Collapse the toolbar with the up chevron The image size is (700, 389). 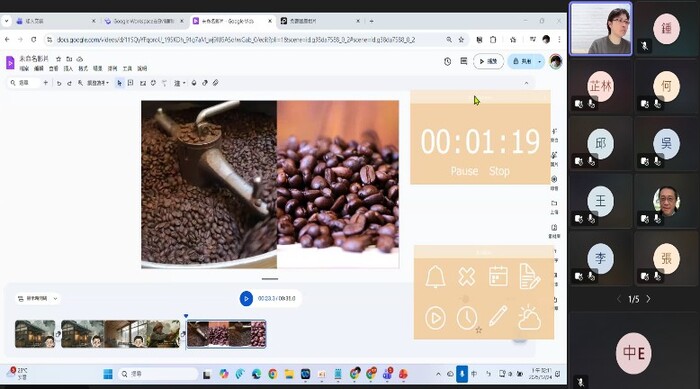click(x=526, y=83)
